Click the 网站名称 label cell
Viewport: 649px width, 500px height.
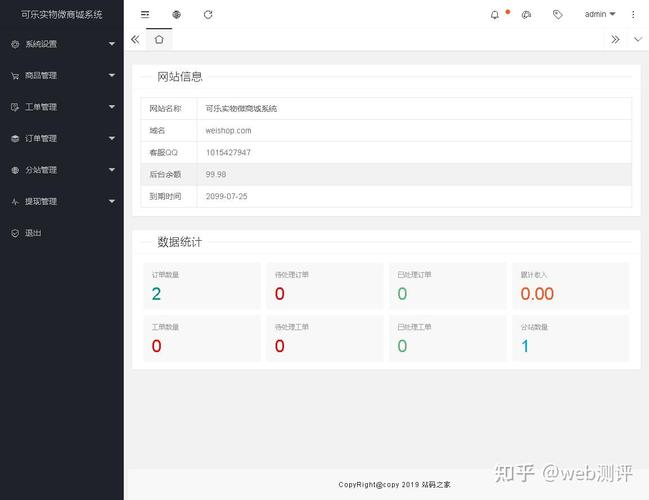(x=169, y=108)
